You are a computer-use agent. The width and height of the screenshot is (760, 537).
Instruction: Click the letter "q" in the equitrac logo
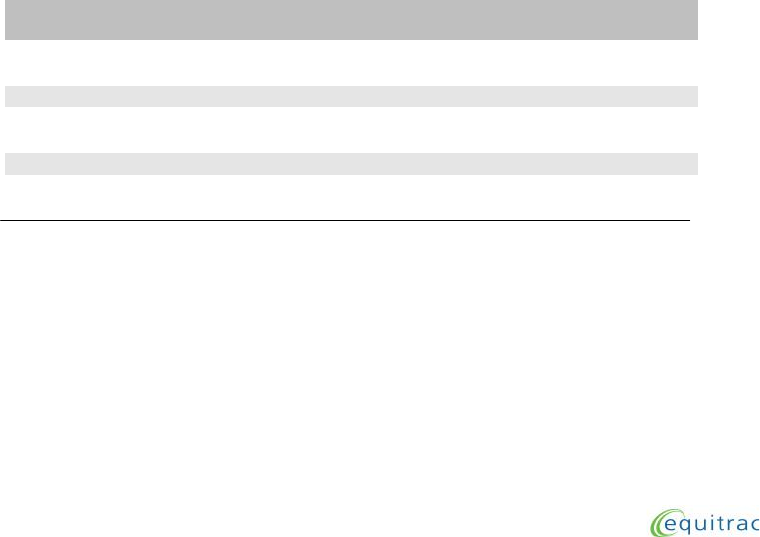685,526
